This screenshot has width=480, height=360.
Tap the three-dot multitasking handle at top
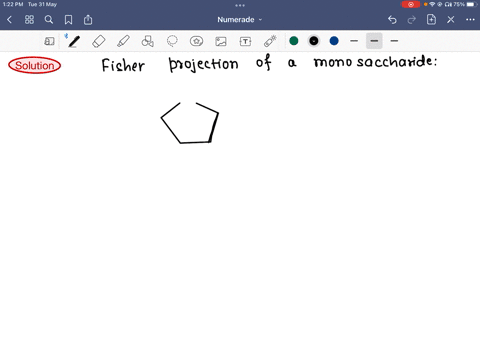coord(240,5)
